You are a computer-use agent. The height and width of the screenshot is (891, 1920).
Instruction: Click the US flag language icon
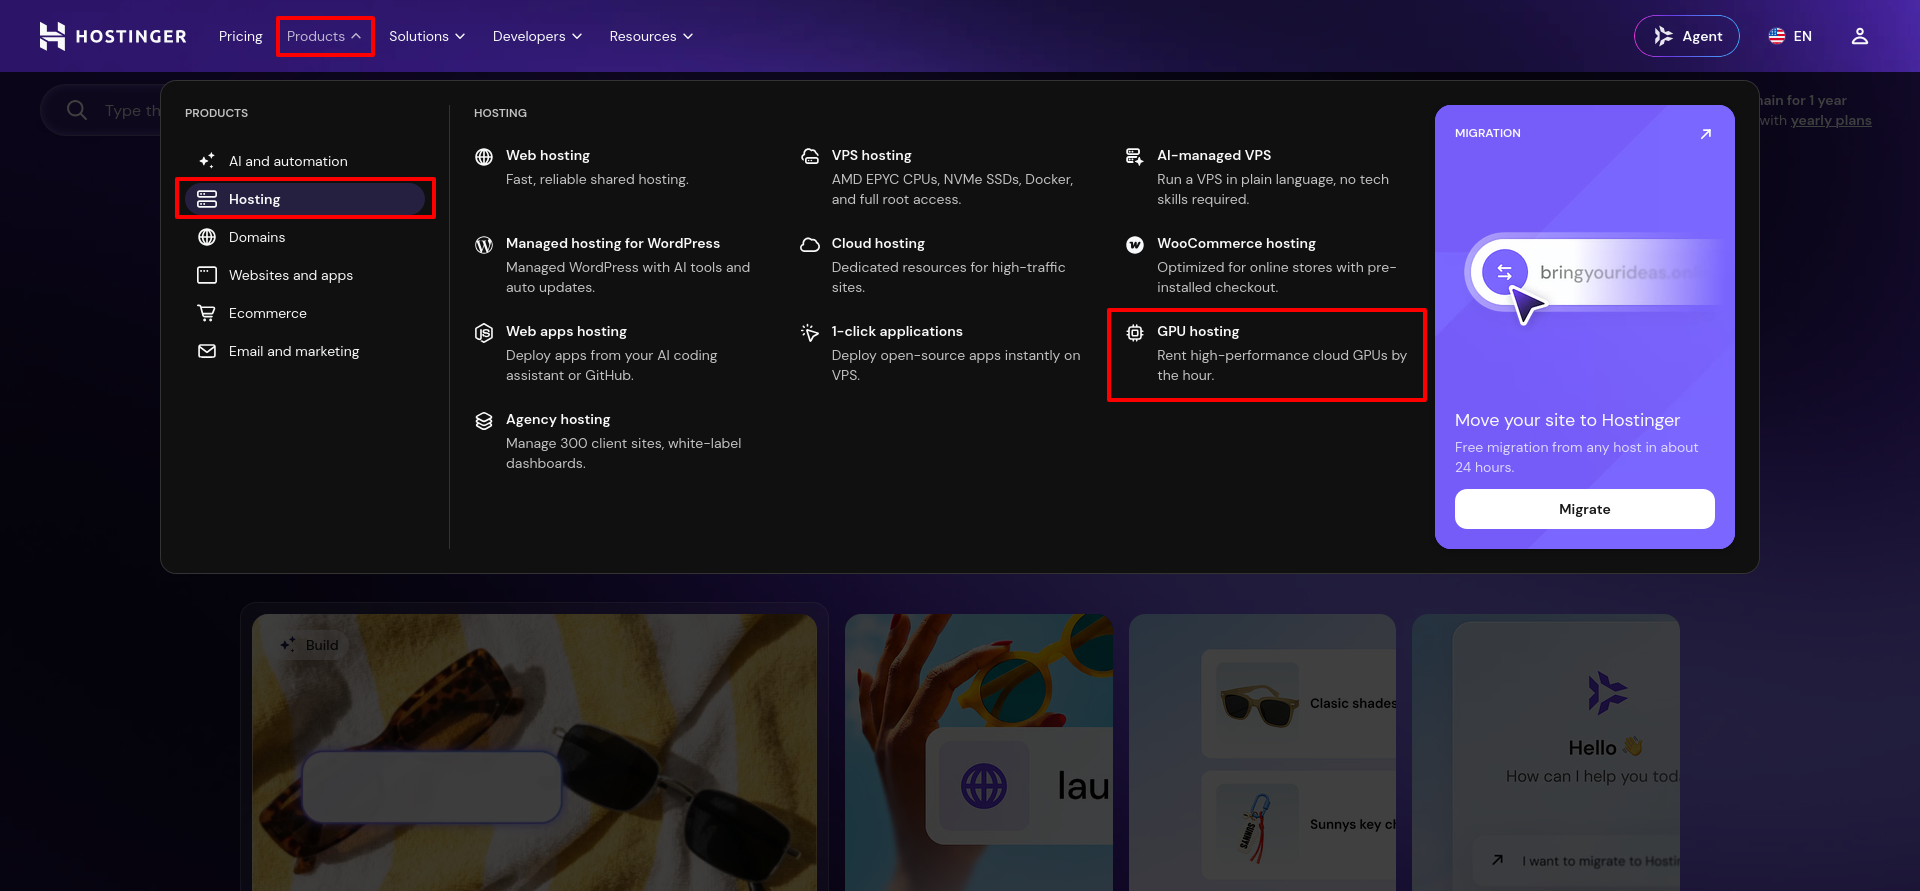pos(1777,36)
